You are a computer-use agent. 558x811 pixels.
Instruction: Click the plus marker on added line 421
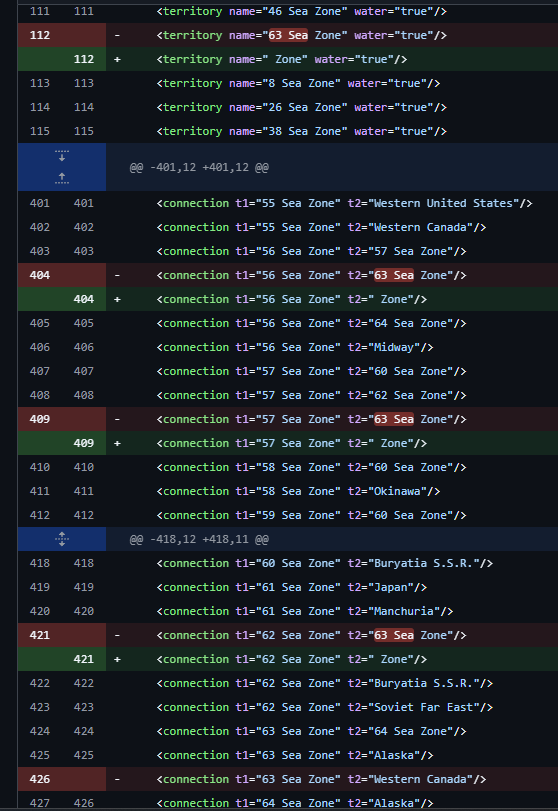117,659
